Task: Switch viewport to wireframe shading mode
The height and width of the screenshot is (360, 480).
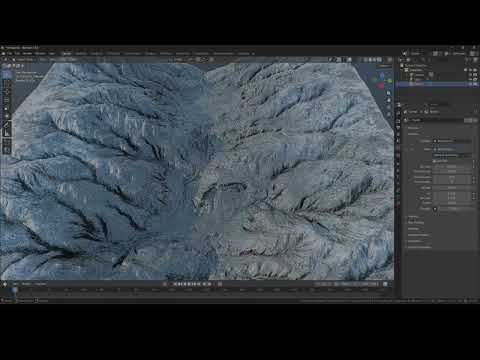Action: [366, 60]
